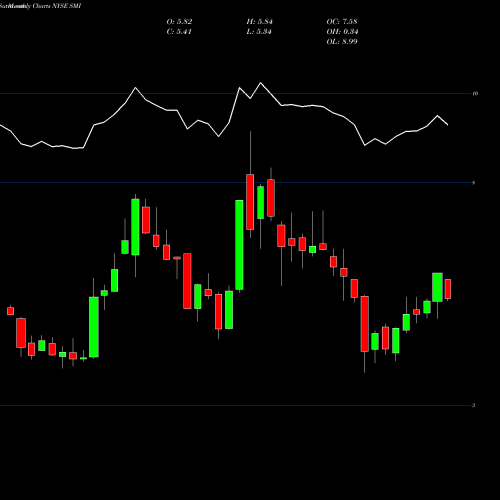The width and height of the screenshot is (500, 500).
Task: Select the 'H: 5.84' high value
Action: [x=259, y=22]
